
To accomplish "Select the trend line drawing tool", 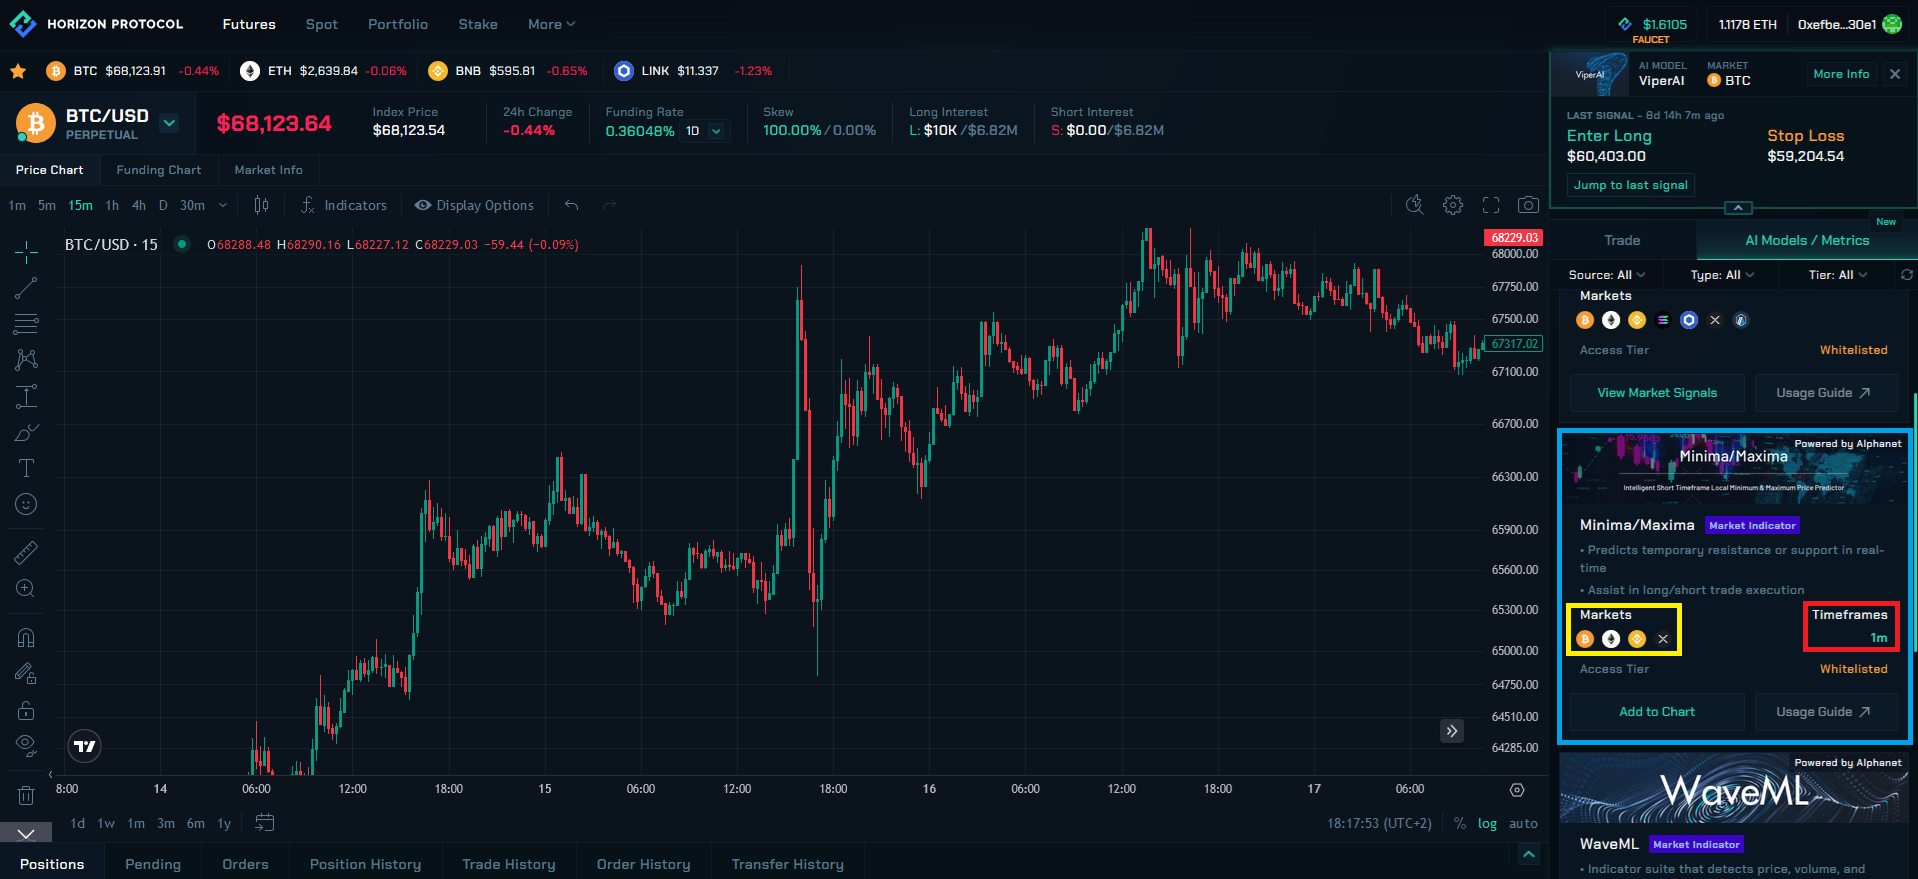I will [26, 288].
